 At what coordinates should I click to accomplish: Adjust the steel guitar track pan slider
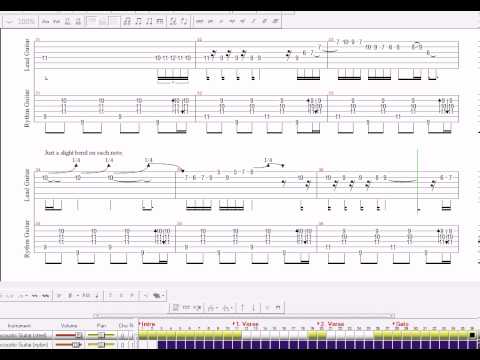tap(101, 335)
